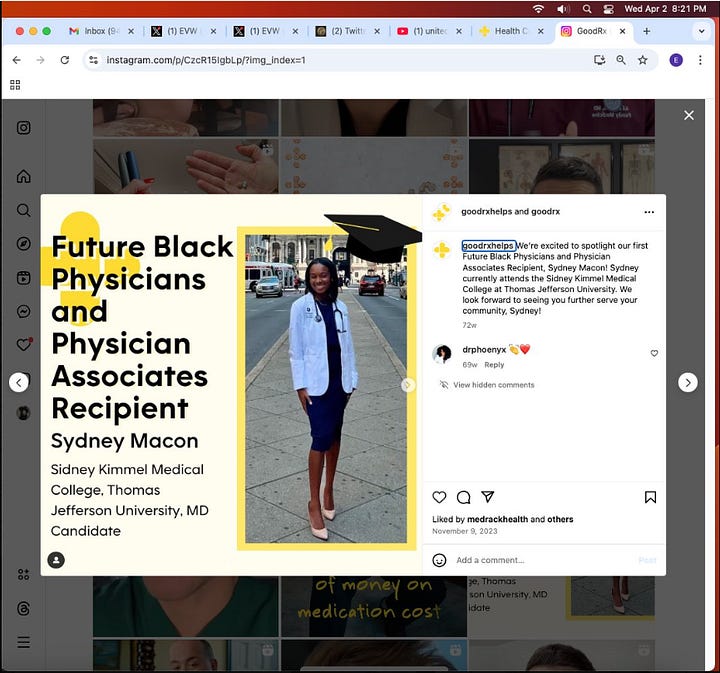
Task: Install app icon in address bar
Action: (x=599, y=60)
